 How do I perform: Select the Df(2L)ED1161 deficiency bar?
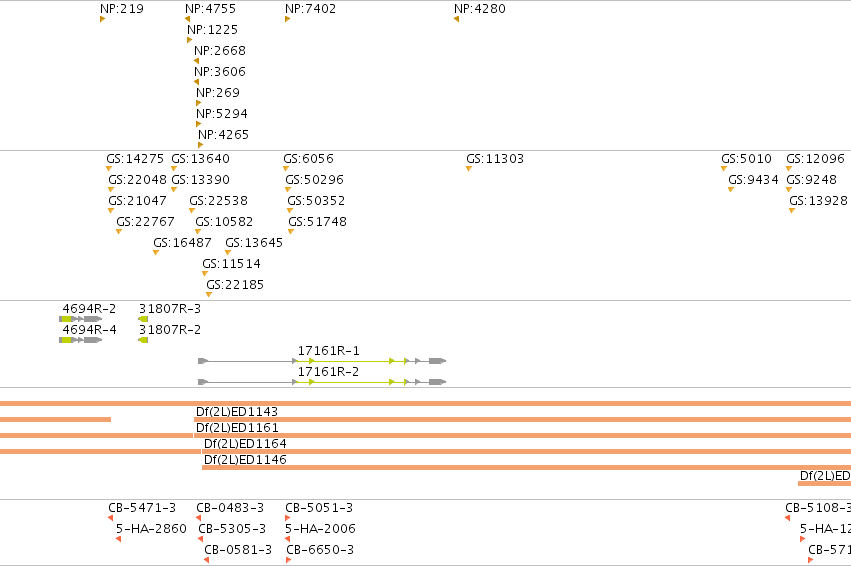click(523, 436)
